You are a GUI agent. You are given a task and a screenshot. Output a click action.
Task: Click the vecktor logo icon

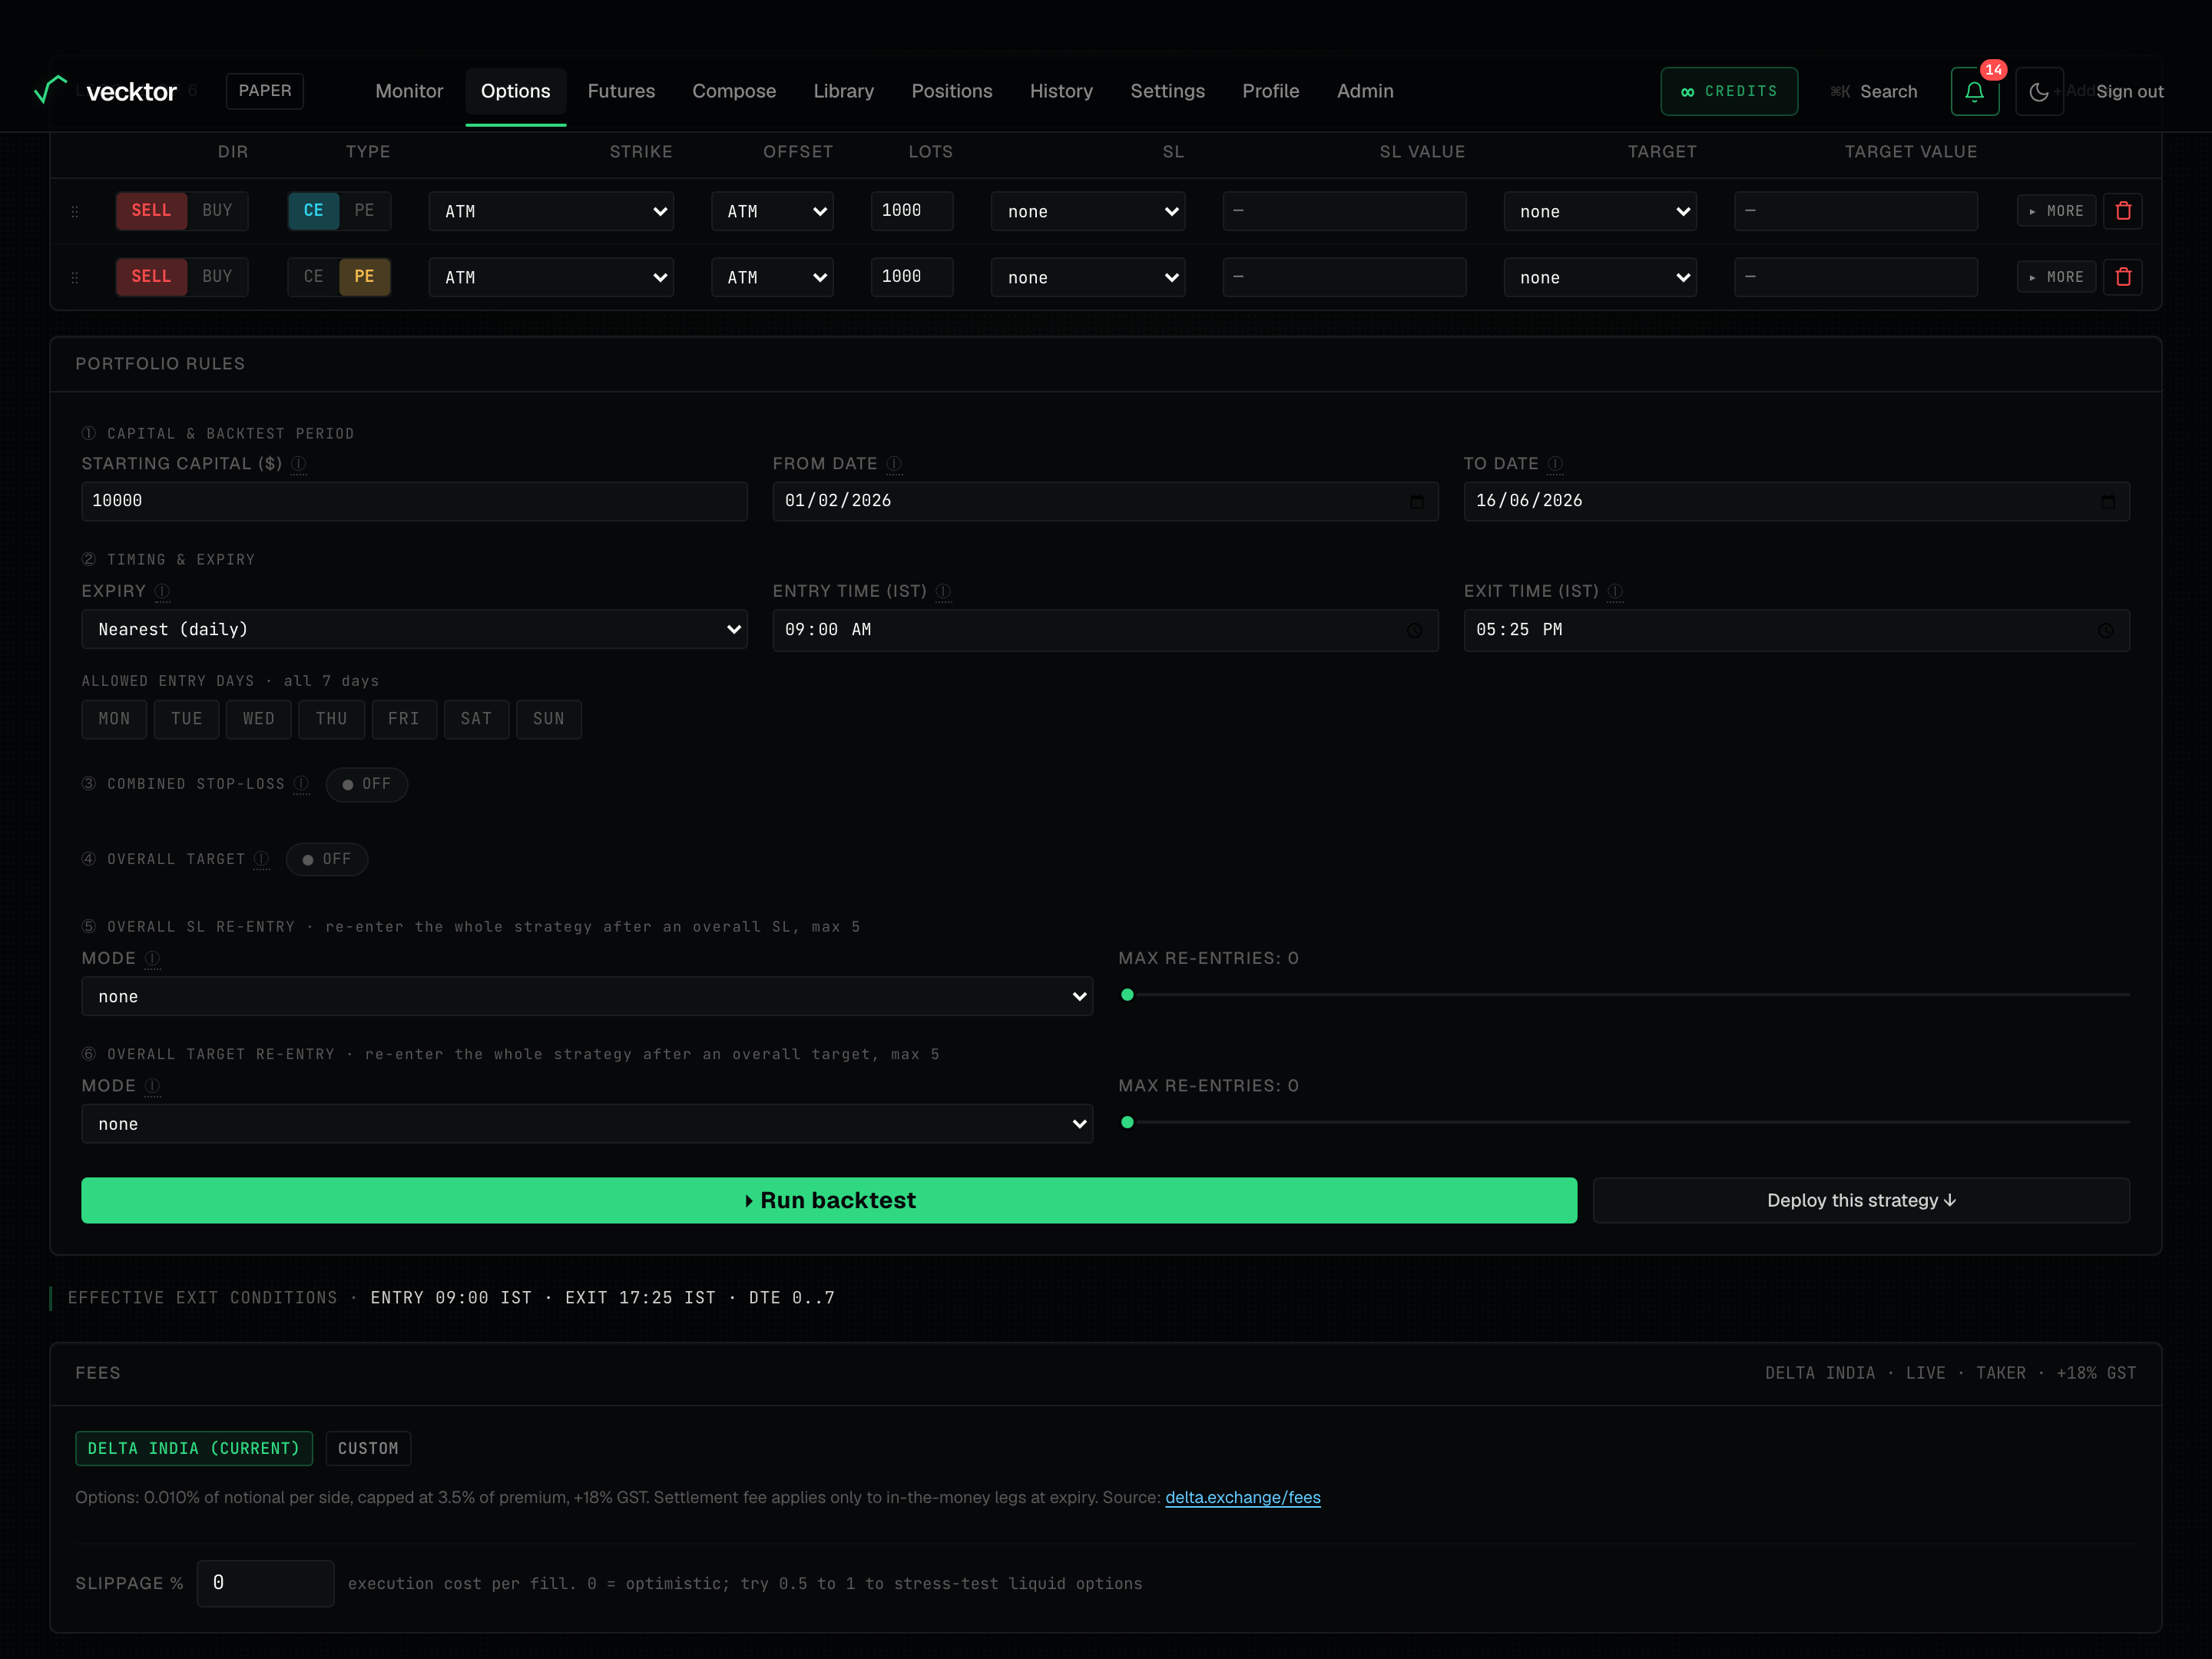point(51,90)
